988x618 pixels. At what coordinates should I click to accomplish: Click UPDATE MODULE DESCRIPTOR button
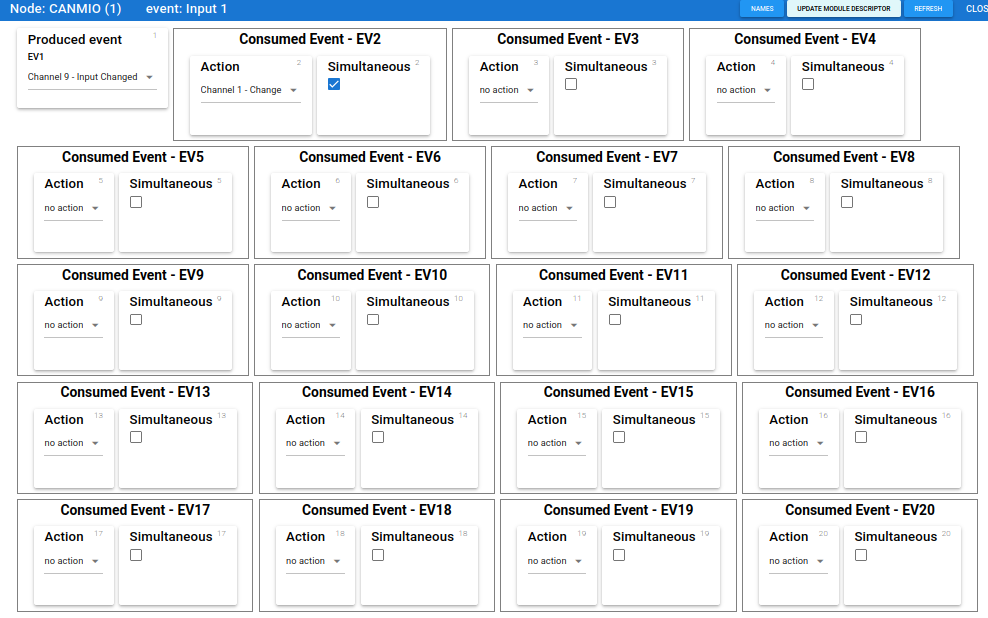point(843,9)
